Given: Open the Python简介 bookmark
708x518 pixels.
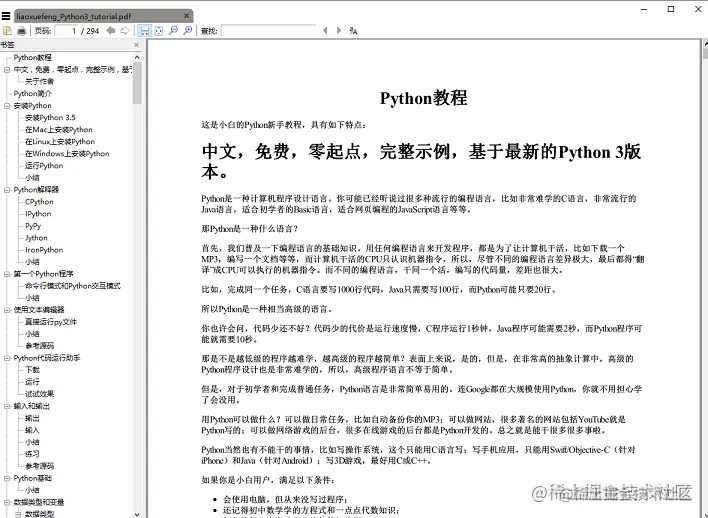Looking at the screenshot, I should coord(33,93).
